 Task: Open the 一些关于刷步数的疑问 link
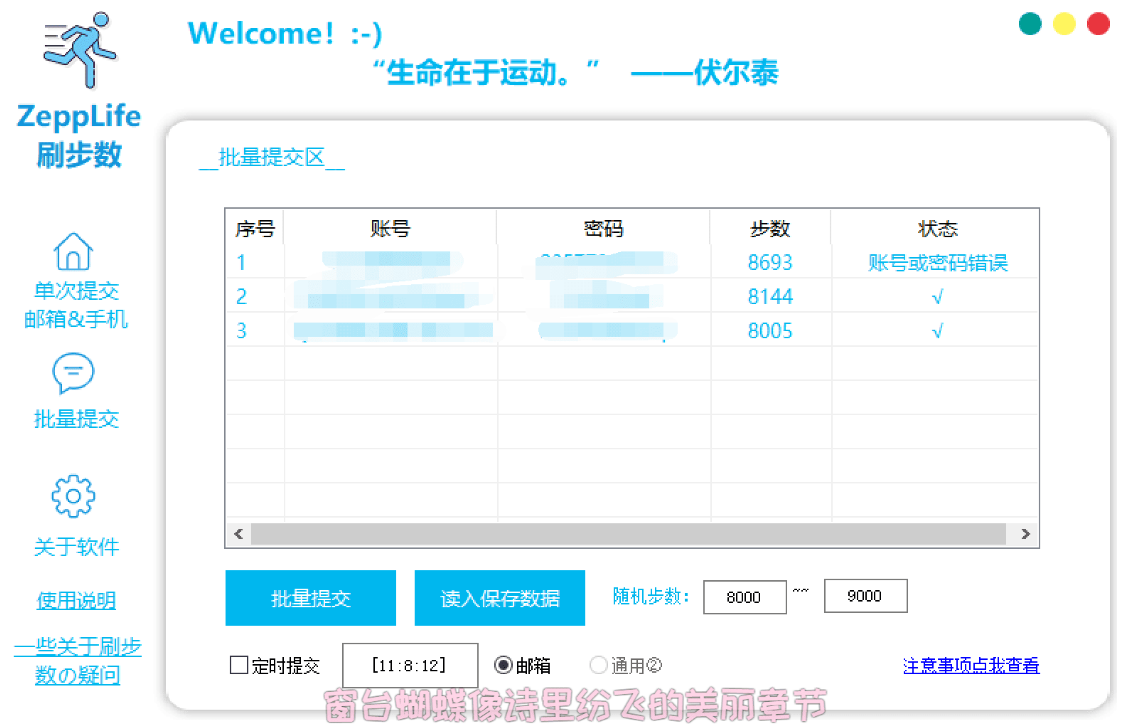[78, 661]
